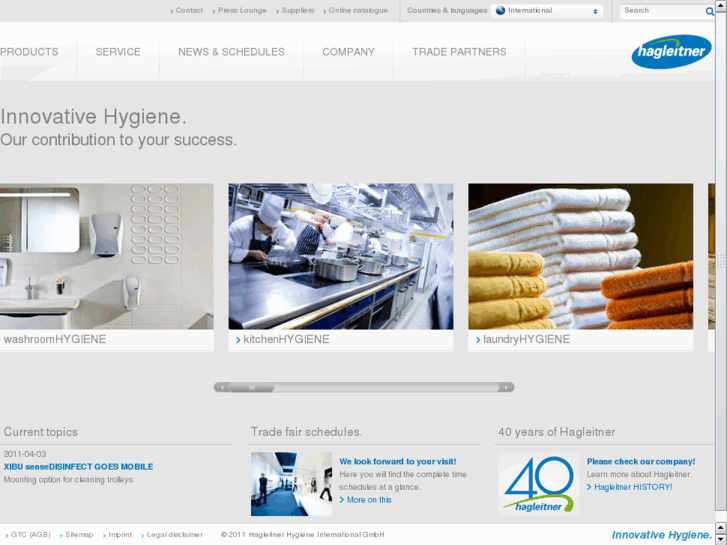This screenshot has height=545, width=727.
Task: Open the NEWS & SCHEDULES menu
Action: click(x=231, y=52)
